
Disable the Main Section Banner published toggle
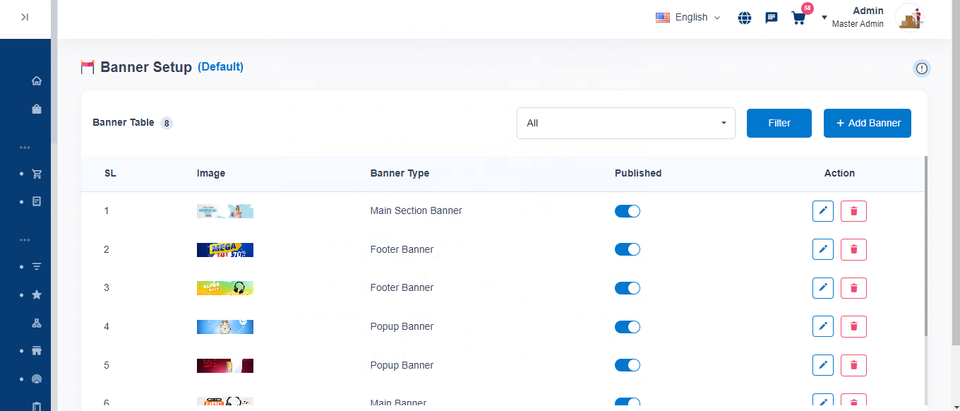[627, 211]
